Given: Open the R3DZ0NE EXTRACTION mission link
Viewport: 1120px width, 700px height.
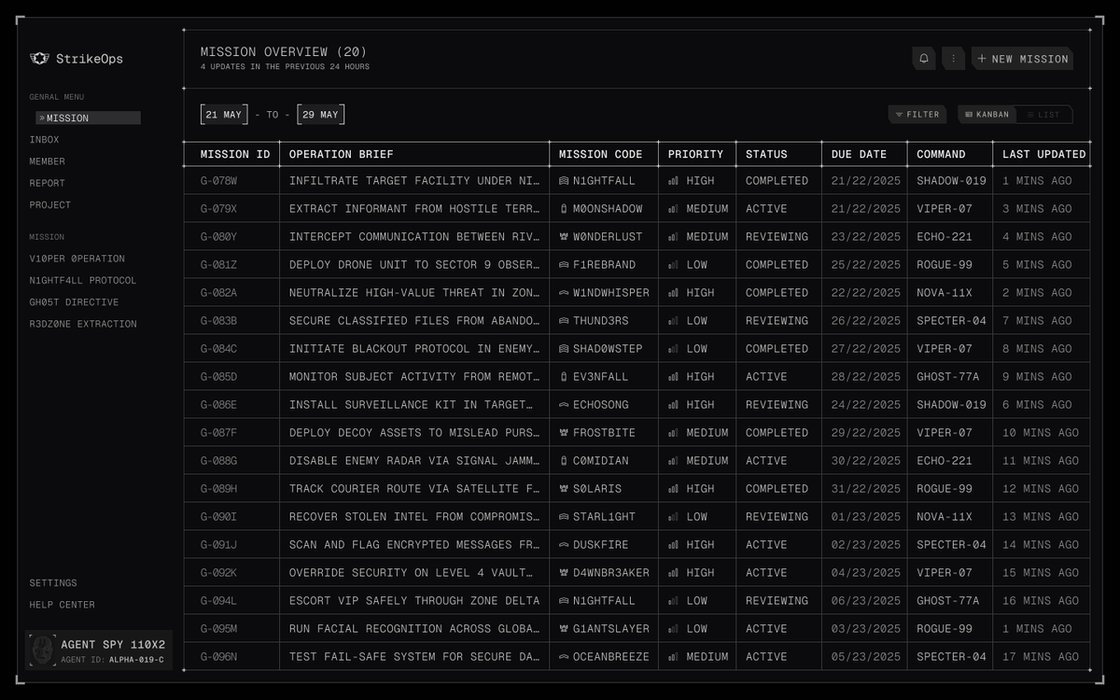Looking at the screenshot, I should pos(83,324).
